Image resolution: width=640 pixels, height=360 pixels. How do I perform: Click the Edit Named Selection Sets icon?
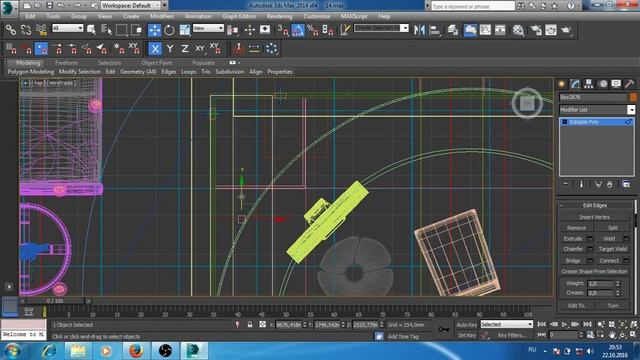pos(345,30)
